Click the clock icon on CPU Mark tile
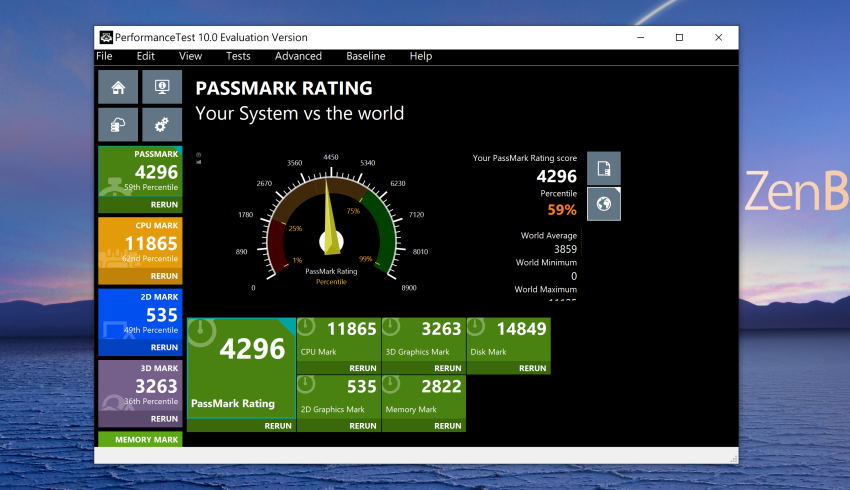Screen dimensions: 850x490 (x=306, y=327)
